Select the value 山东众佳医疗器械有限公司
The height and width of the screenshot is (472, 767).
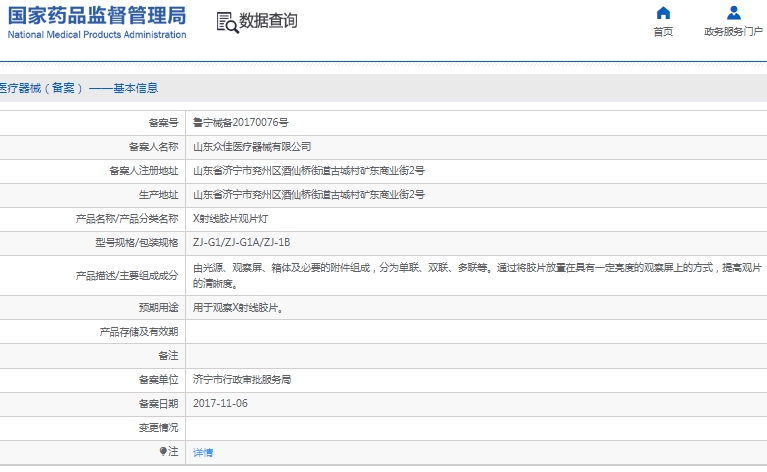(x=252, y=147)
